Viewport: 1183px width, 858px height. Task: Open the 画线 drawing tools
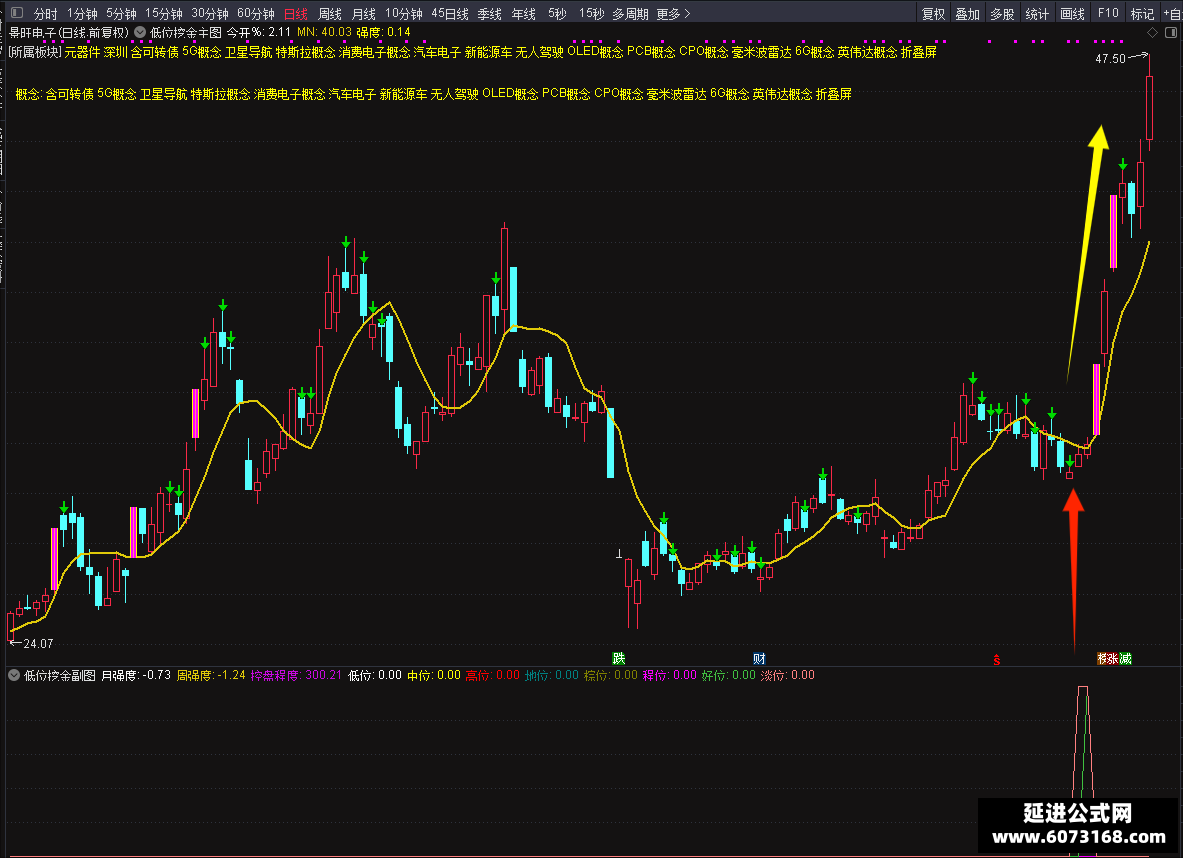(1072, 14)
